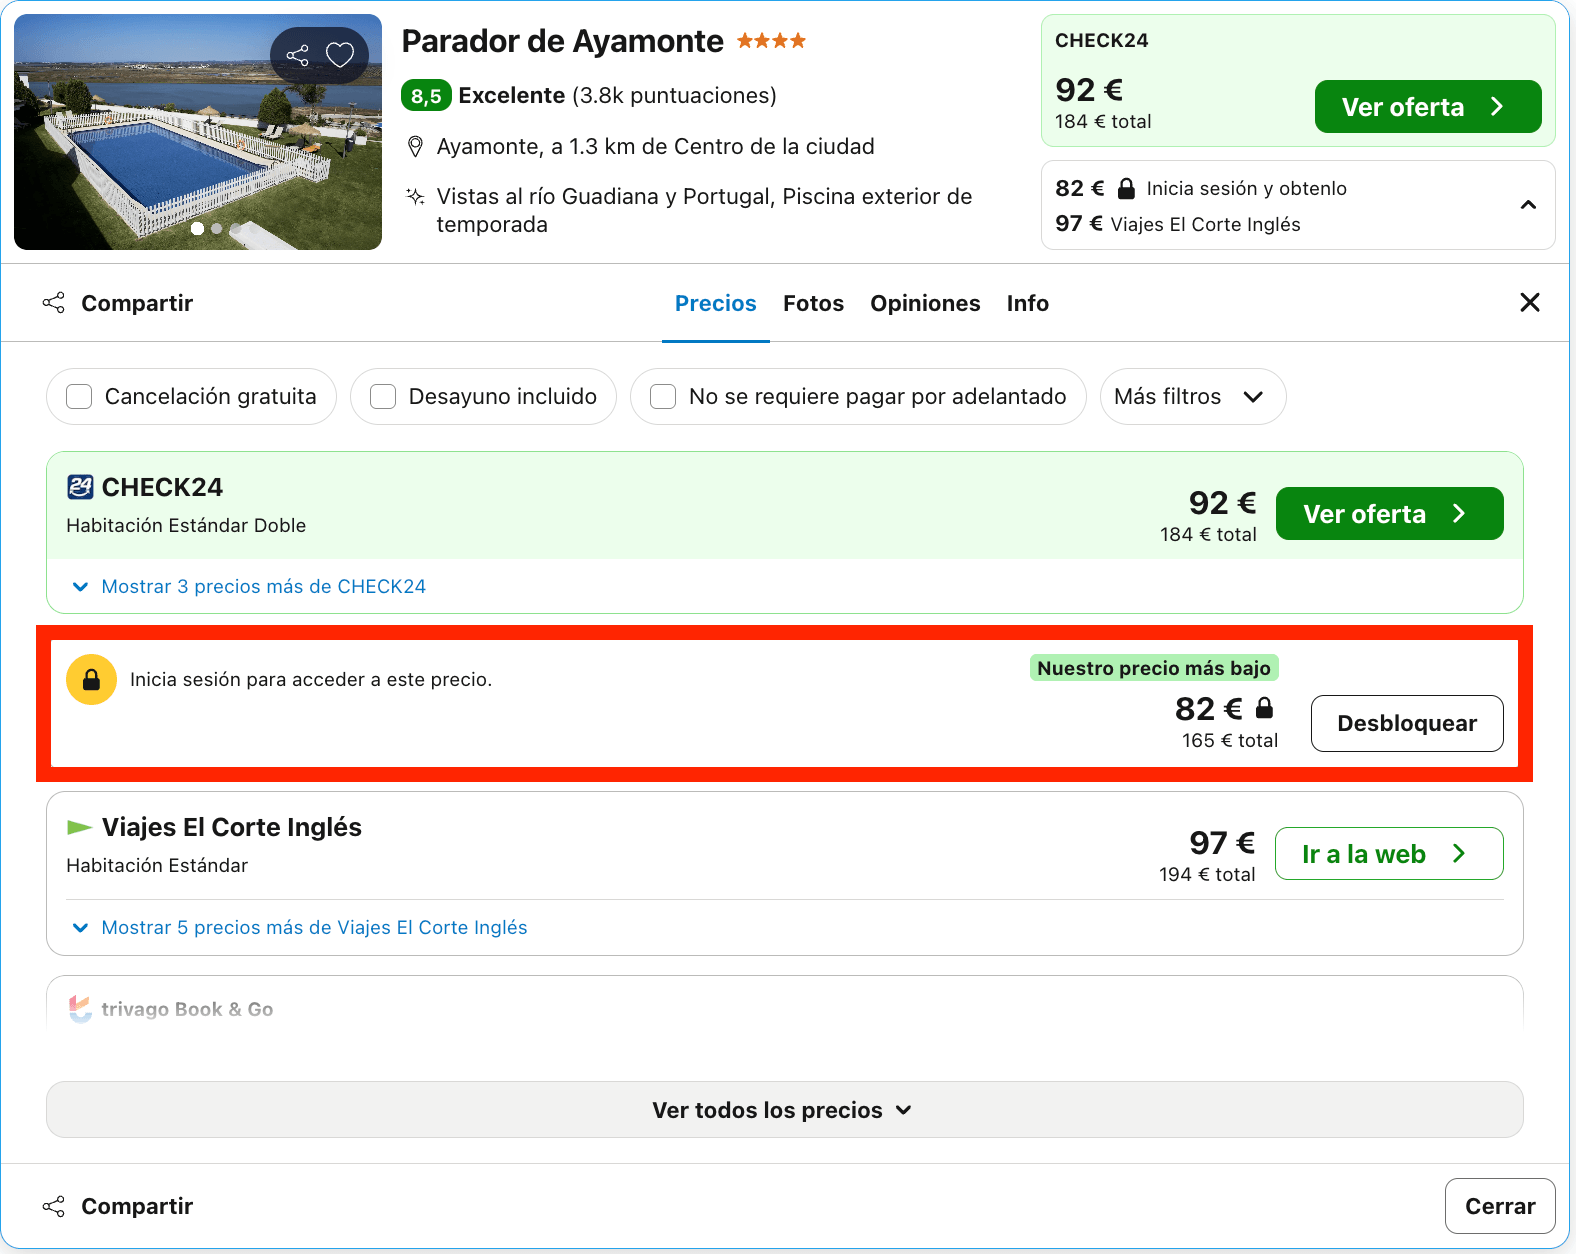
Task: Click the Viajes El Corte Inglés green flag logo
Action: 79,827
